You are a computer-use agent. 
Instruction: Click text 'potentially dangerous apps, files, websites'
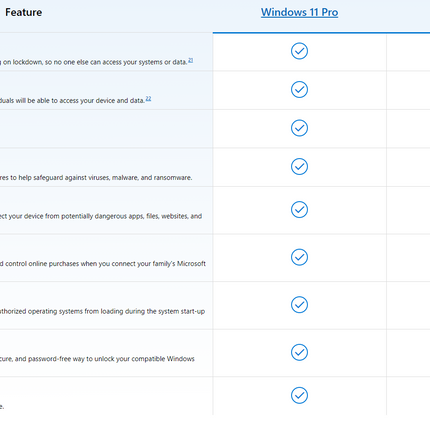click(x=125, y=216)
